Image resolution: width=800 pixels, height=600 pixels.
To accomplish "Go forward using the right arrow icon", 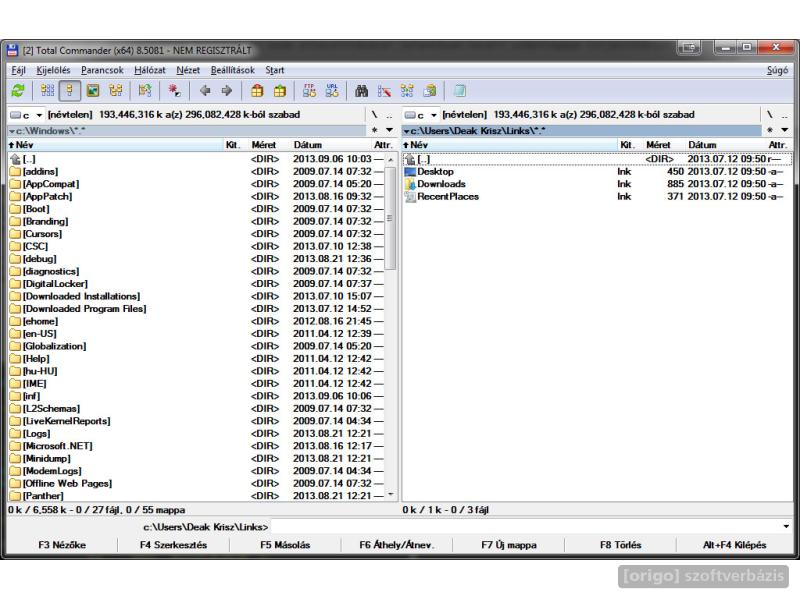I will 227,91.
